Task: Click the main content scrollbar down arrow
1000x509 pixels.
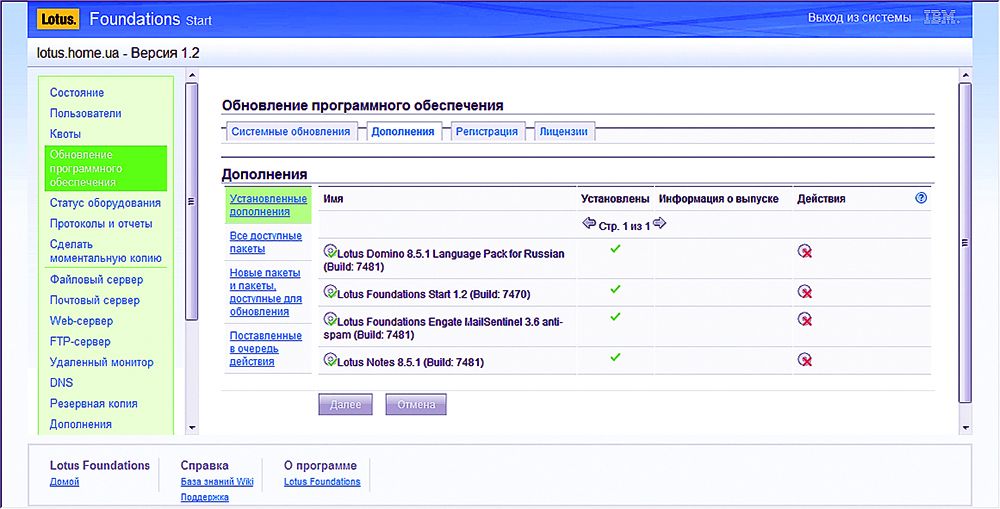Action: coord(965,427)
